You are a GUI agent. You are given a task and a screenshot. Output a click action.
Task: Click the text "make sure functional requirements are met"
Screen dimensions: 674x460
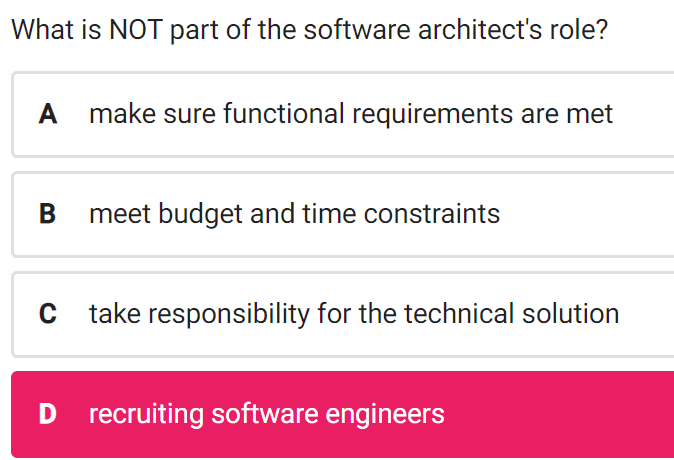click(x=351, y=114)
